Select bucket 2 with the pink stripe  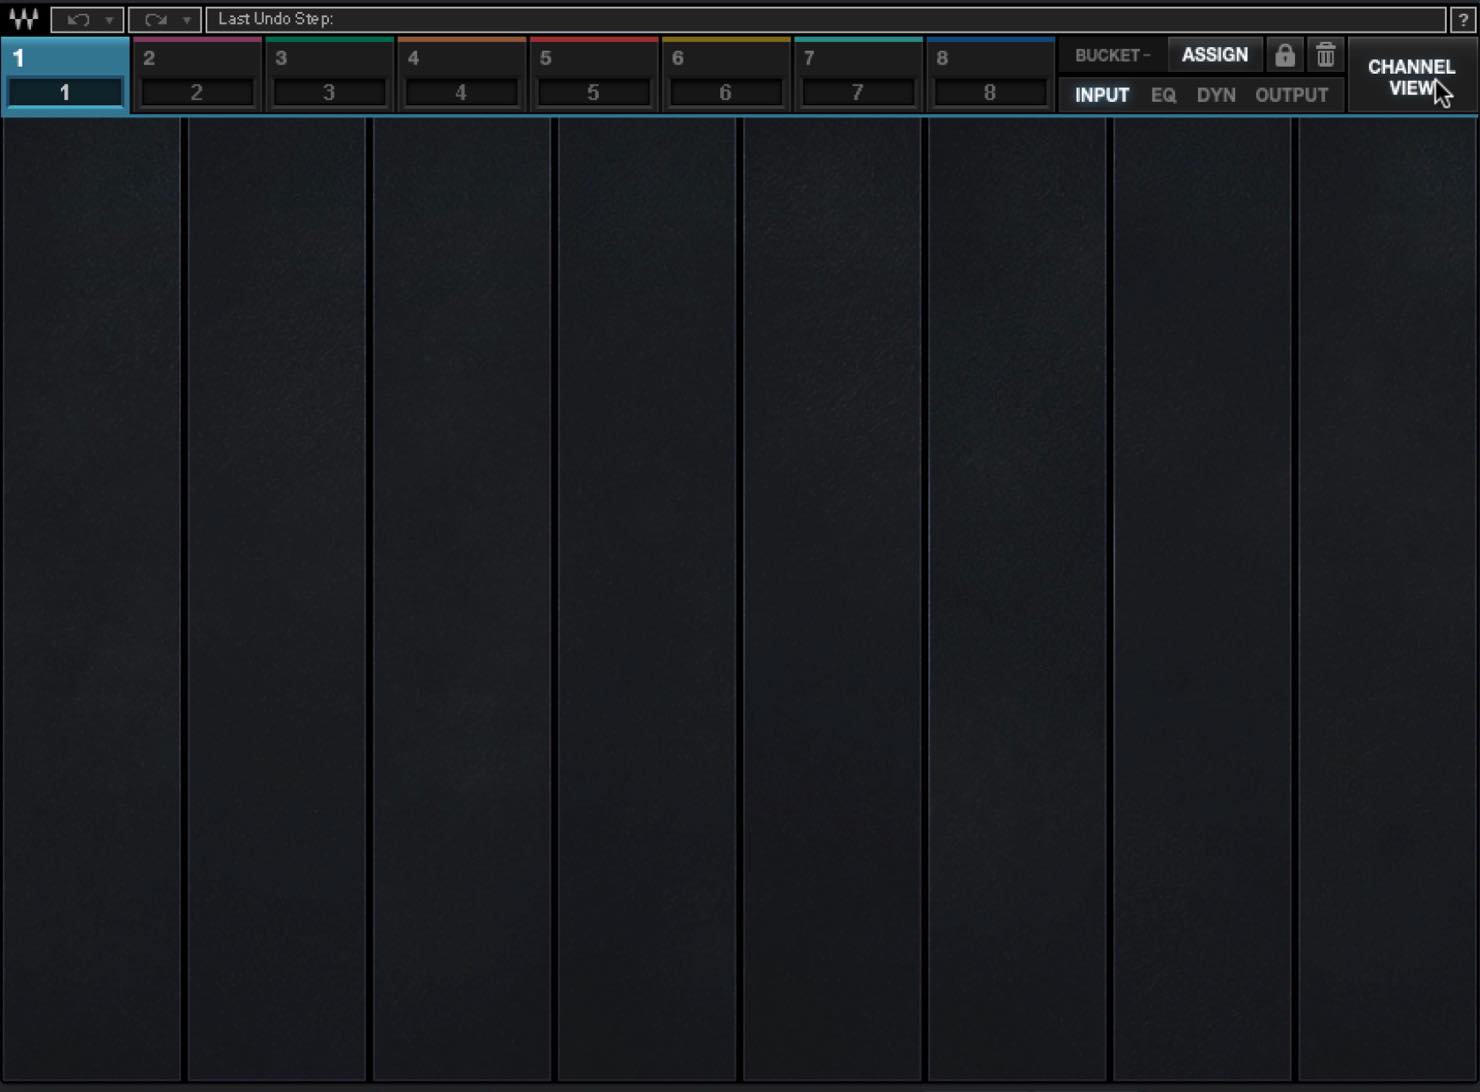[197, 75]
